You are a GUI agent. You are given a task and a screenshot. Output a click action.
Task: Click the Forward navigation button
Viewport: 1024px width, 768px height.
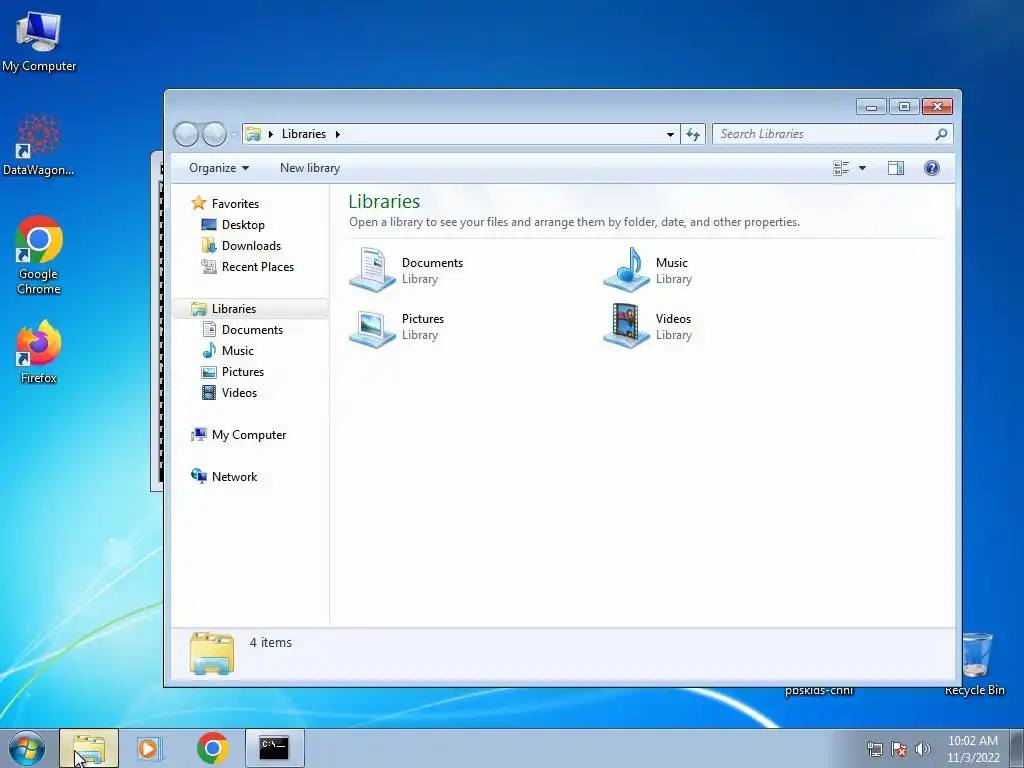pos(214,134)
